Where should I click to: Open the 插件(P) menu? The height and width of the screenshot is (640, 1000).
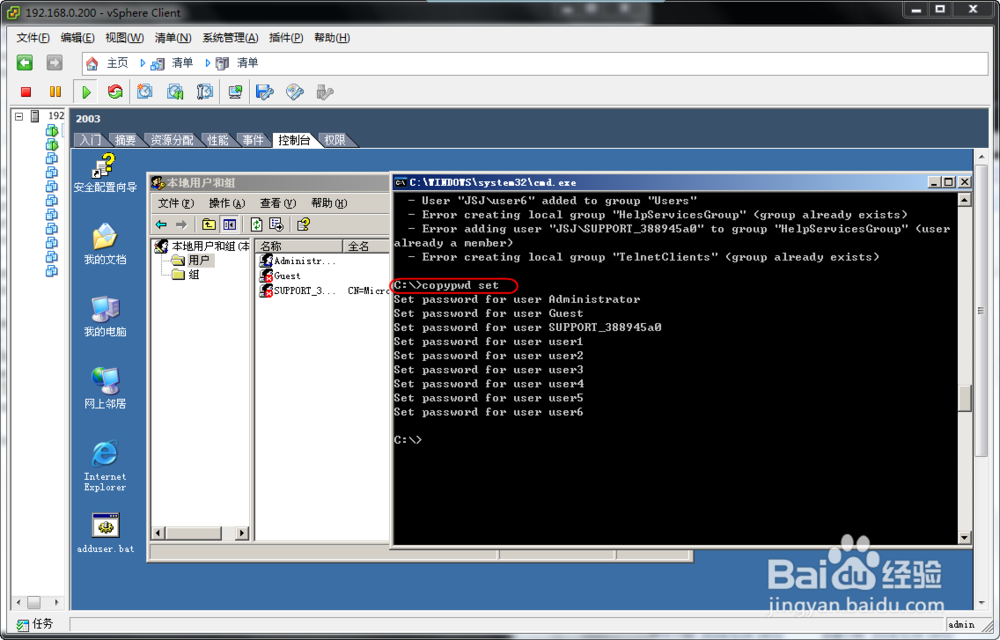286,38
